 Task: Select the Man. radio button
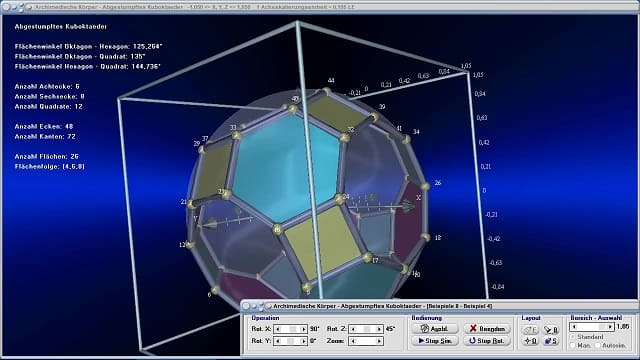[573, 345]
